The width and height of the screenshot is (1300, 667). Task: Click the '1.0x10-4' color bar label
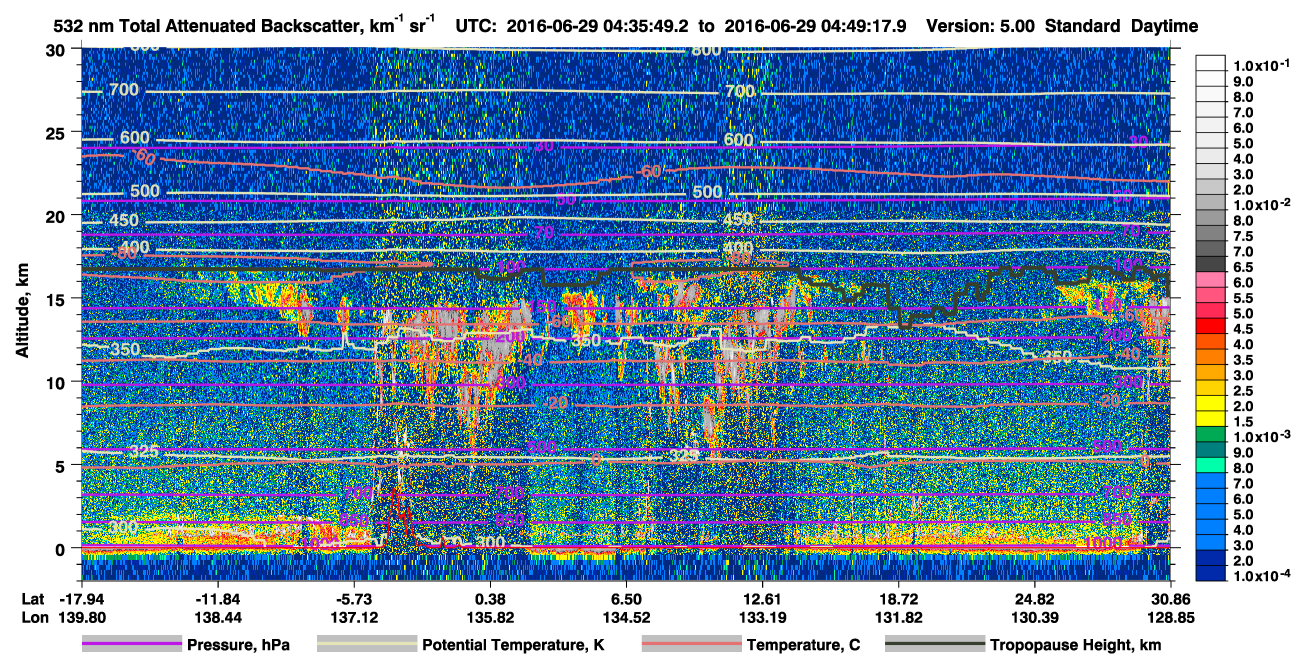pos(1264,576)
